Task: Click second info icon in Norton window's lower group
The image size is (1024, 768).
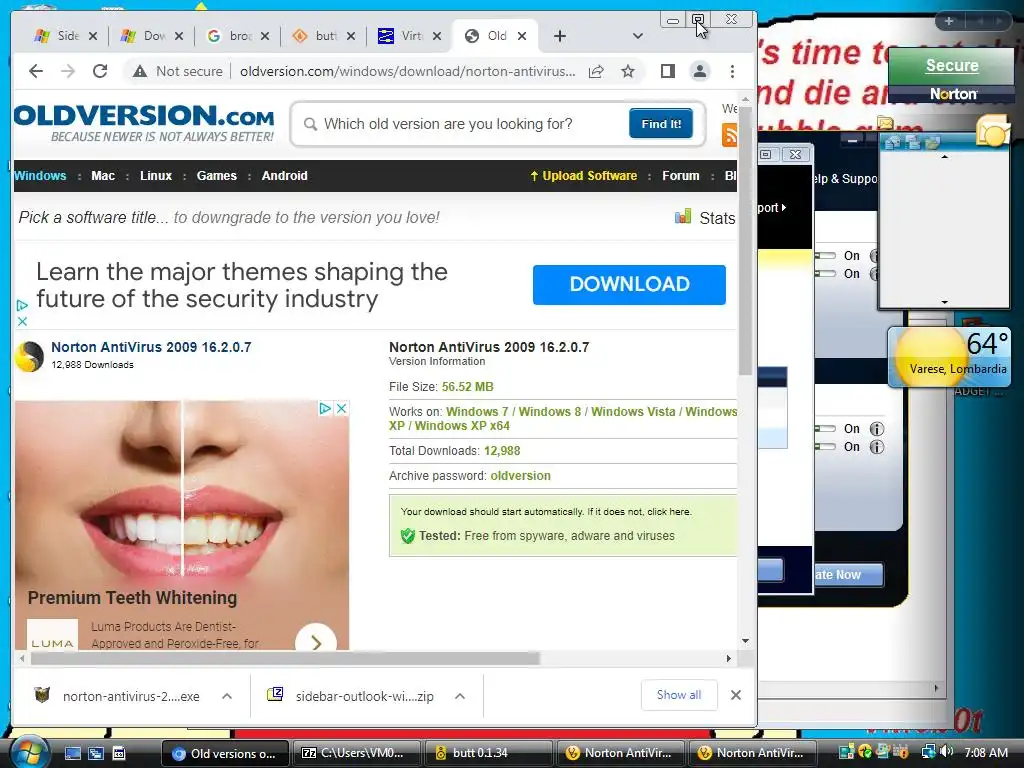Action: pyautogui.click(x=876, y=447)
